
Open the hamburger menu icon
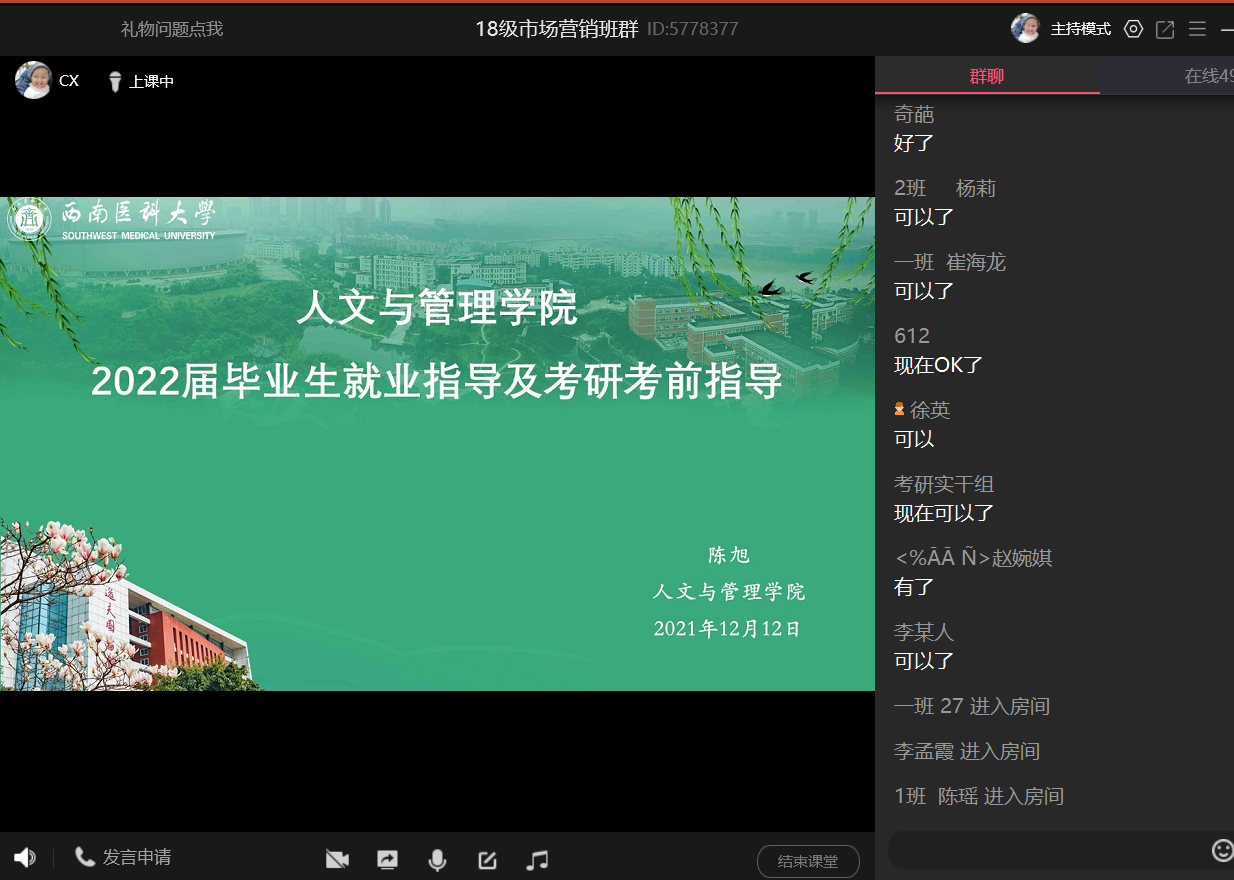point(1197,29)
